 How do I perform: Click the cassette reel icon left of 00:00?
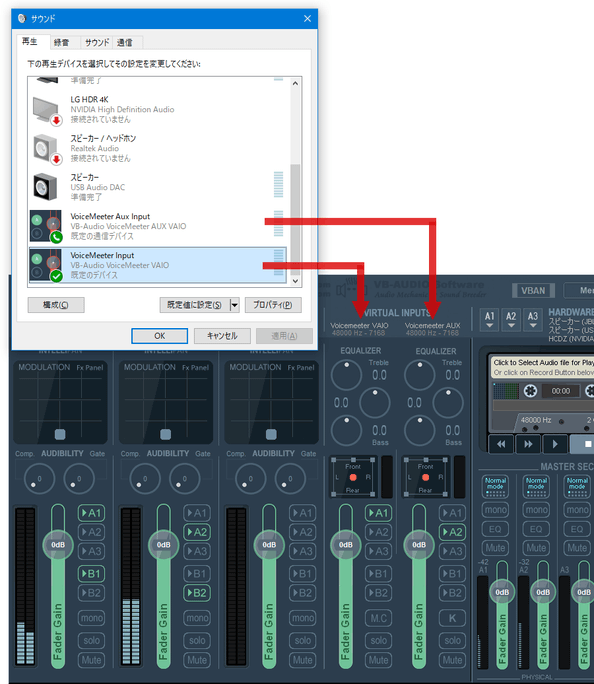click(530, 390)
